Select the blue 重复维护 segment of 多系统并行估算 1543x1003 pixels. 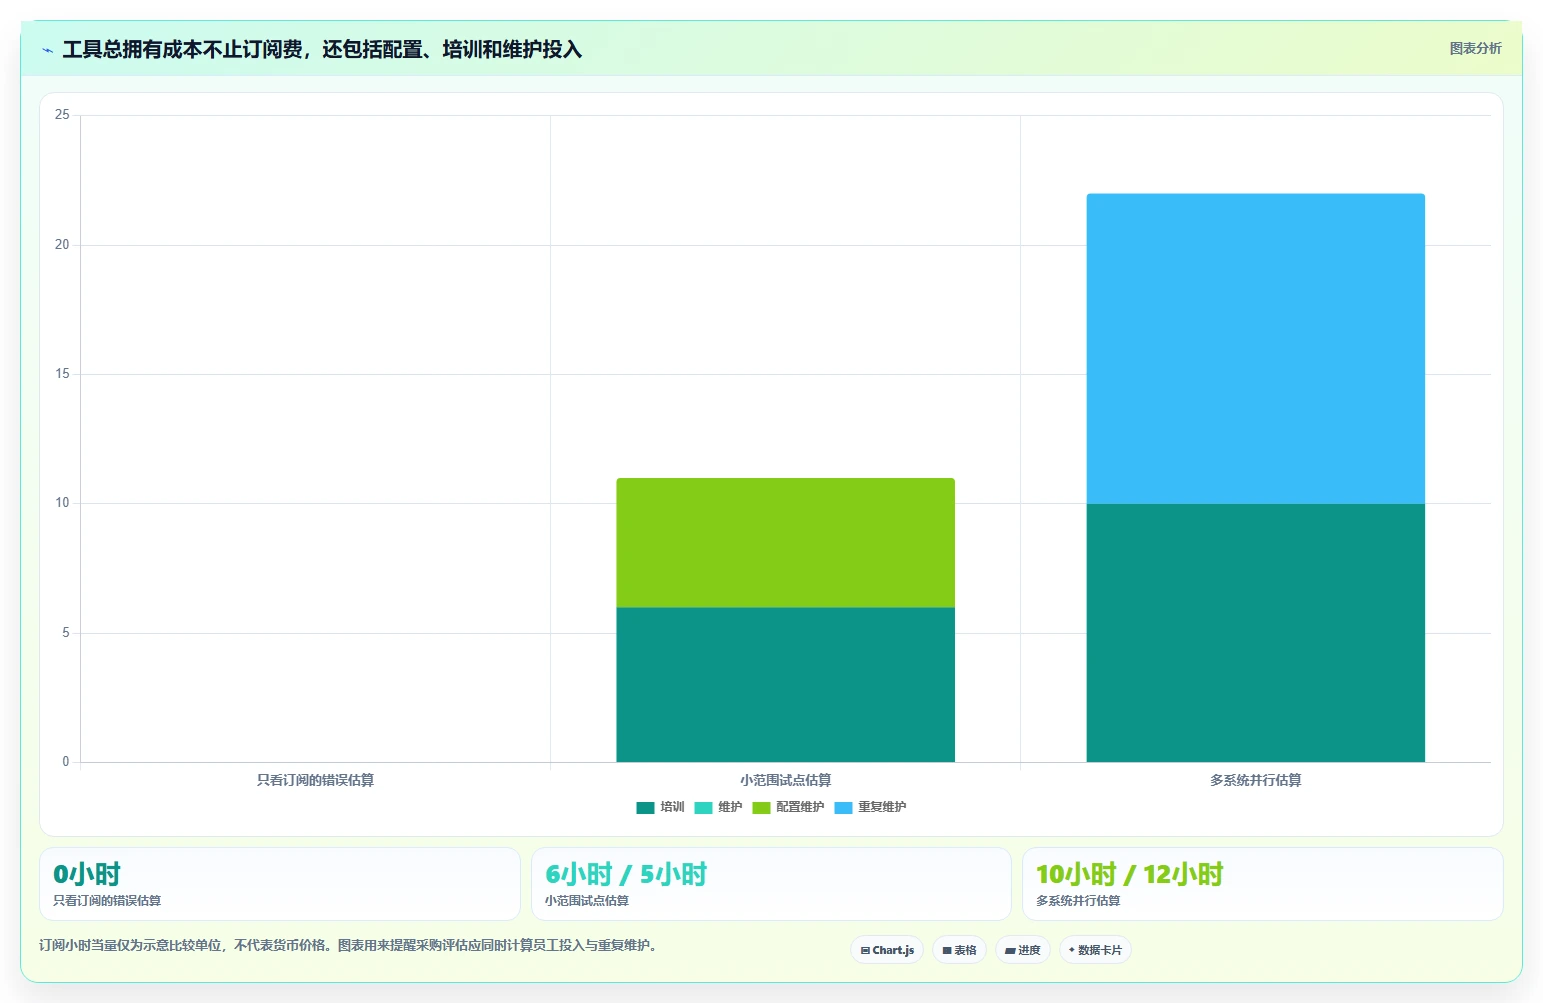[x=1255, y=349]
